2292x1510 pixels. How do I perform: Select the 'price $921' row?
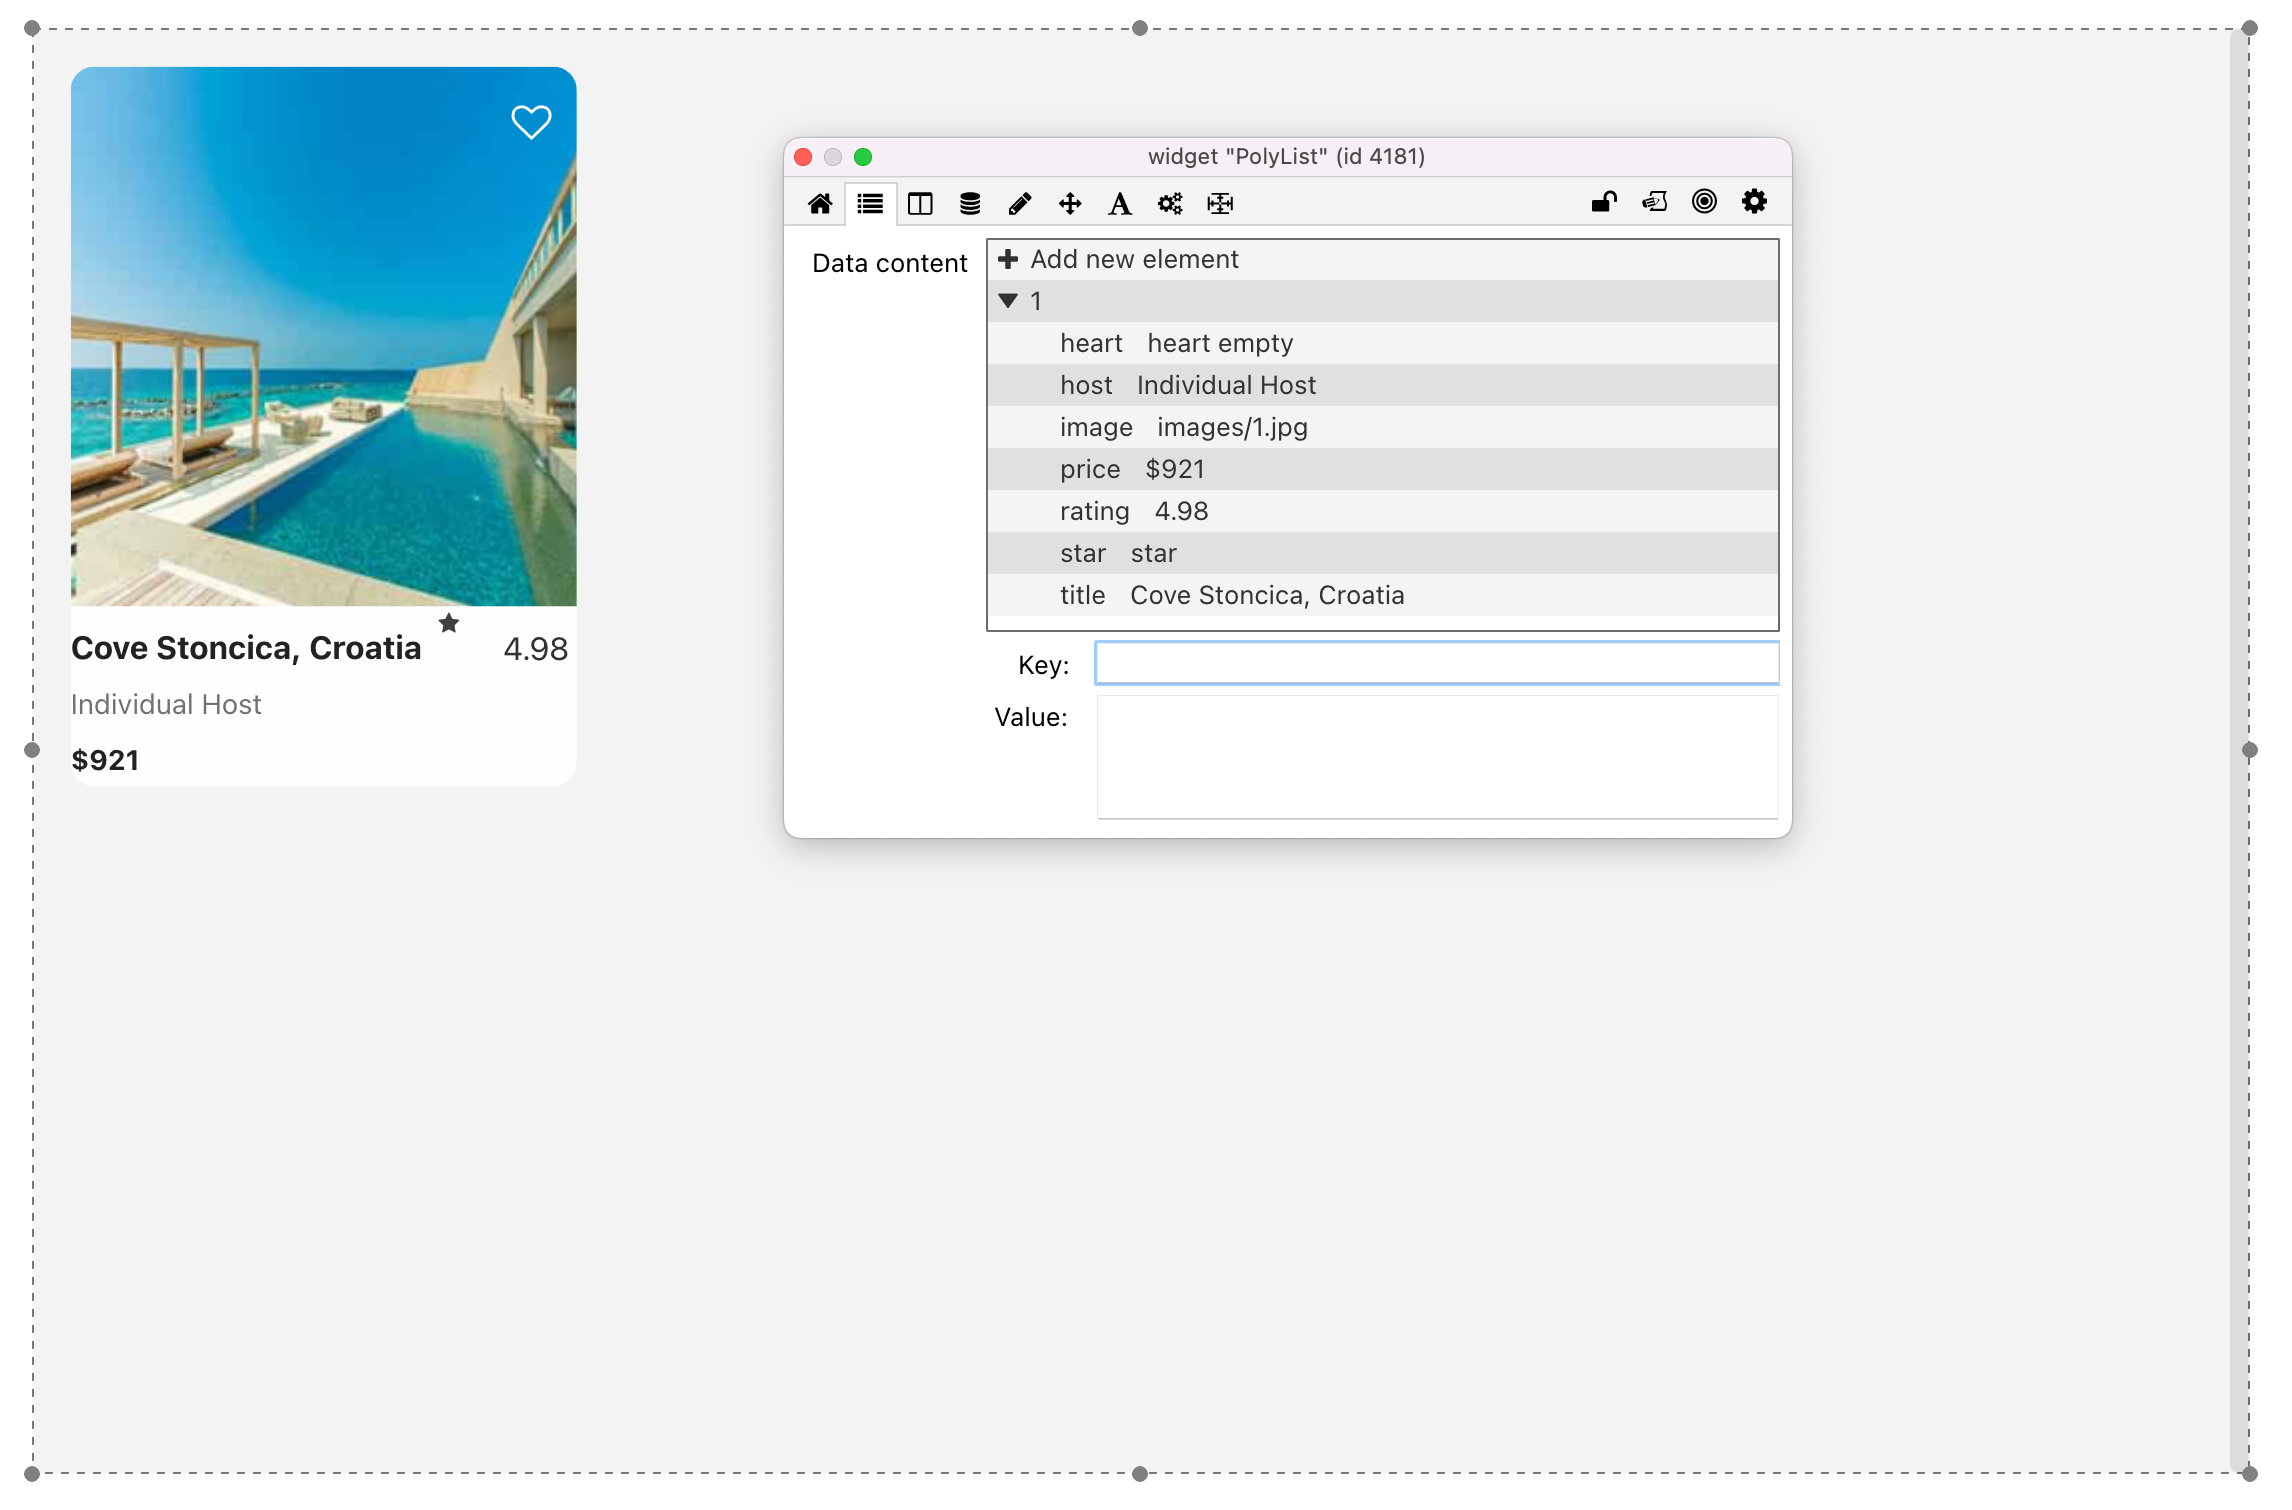tap(1132, 469)
